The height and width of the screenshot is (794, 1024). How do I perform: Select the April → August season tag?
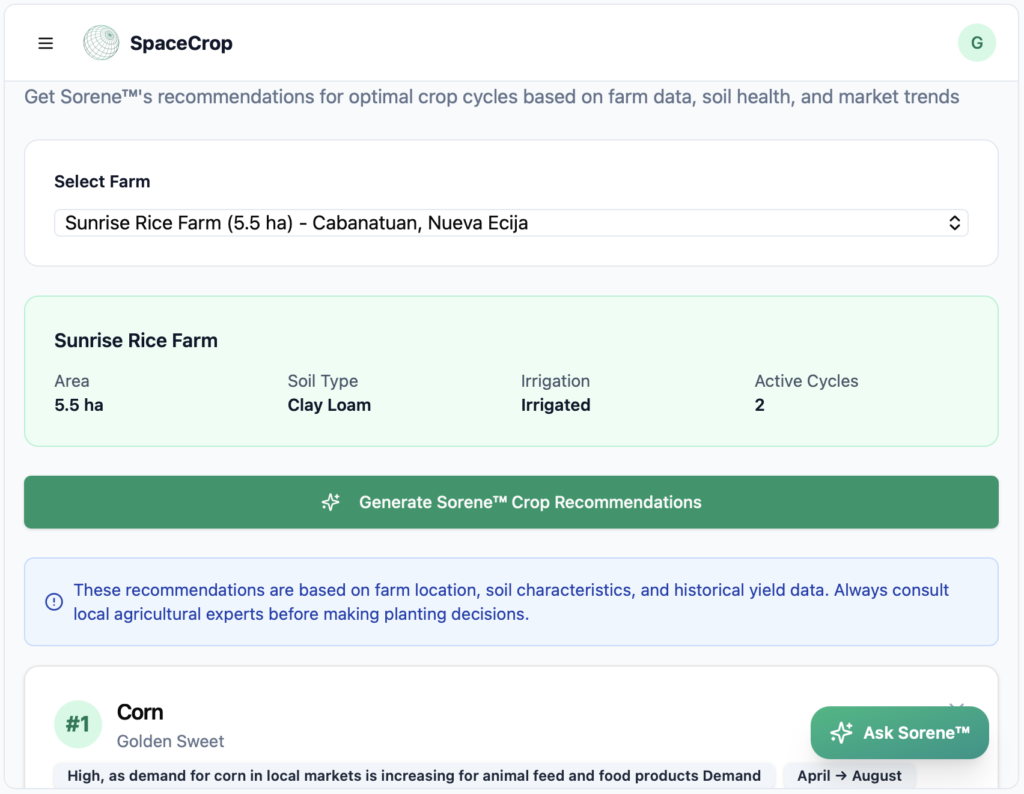pyautogui.click(x=849, y=776)
